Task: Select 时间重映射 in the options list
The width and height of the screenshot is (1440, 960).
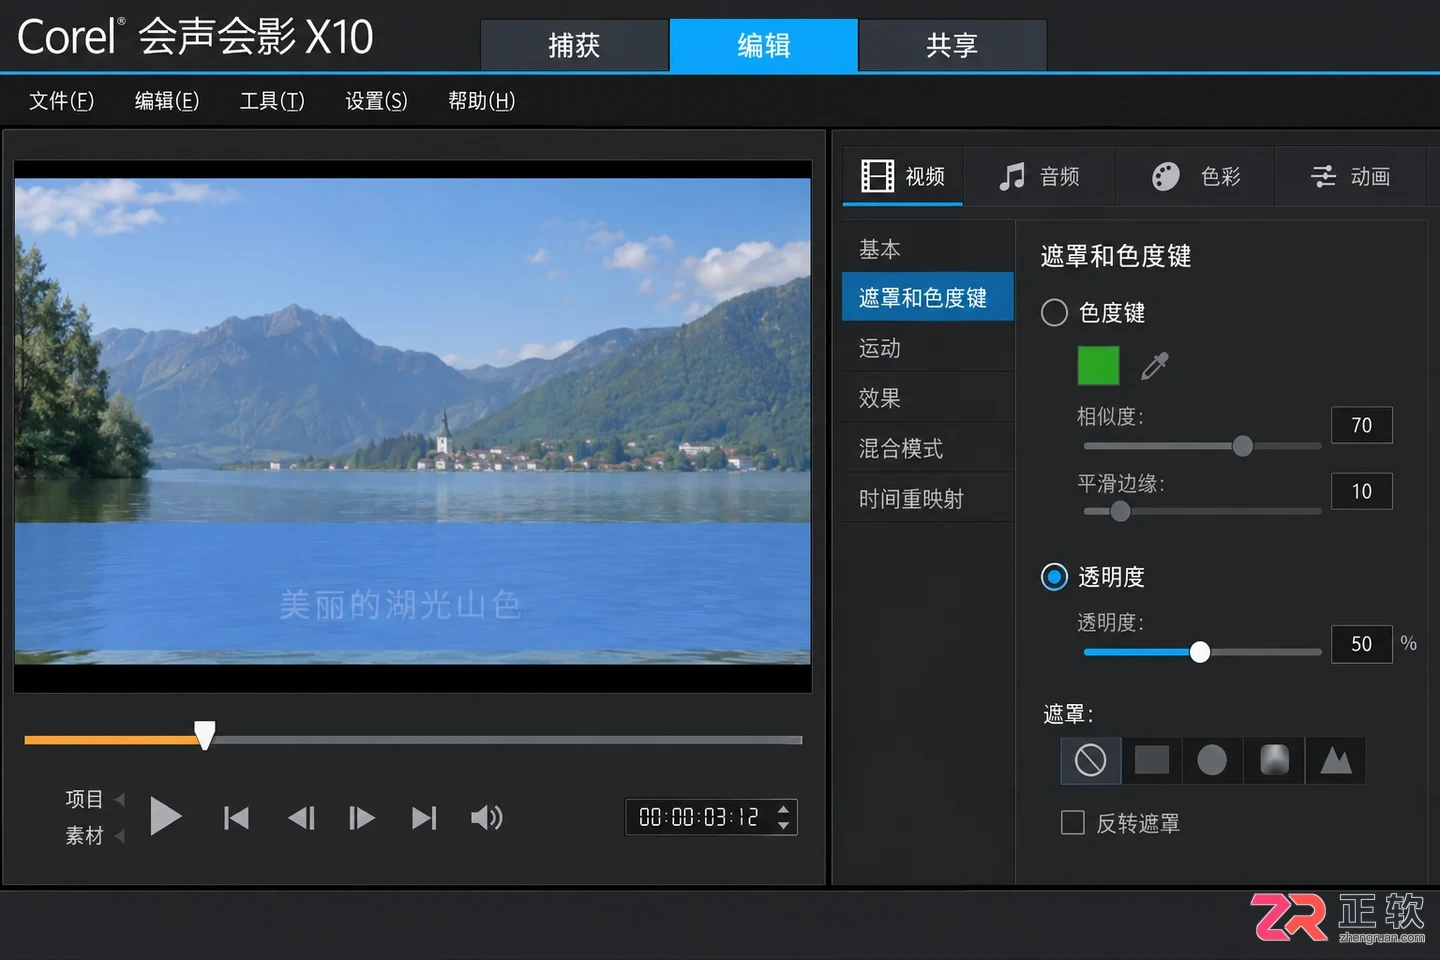Action: pyautogui.click(x=927, y=498)
